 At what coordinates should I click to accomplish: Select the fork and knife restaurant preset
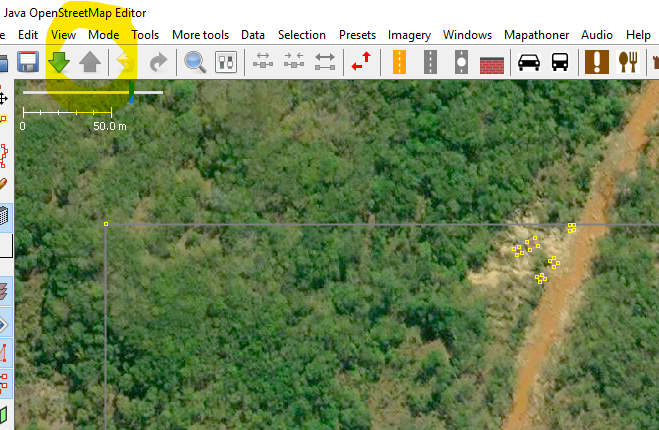[x=629, y=62]
